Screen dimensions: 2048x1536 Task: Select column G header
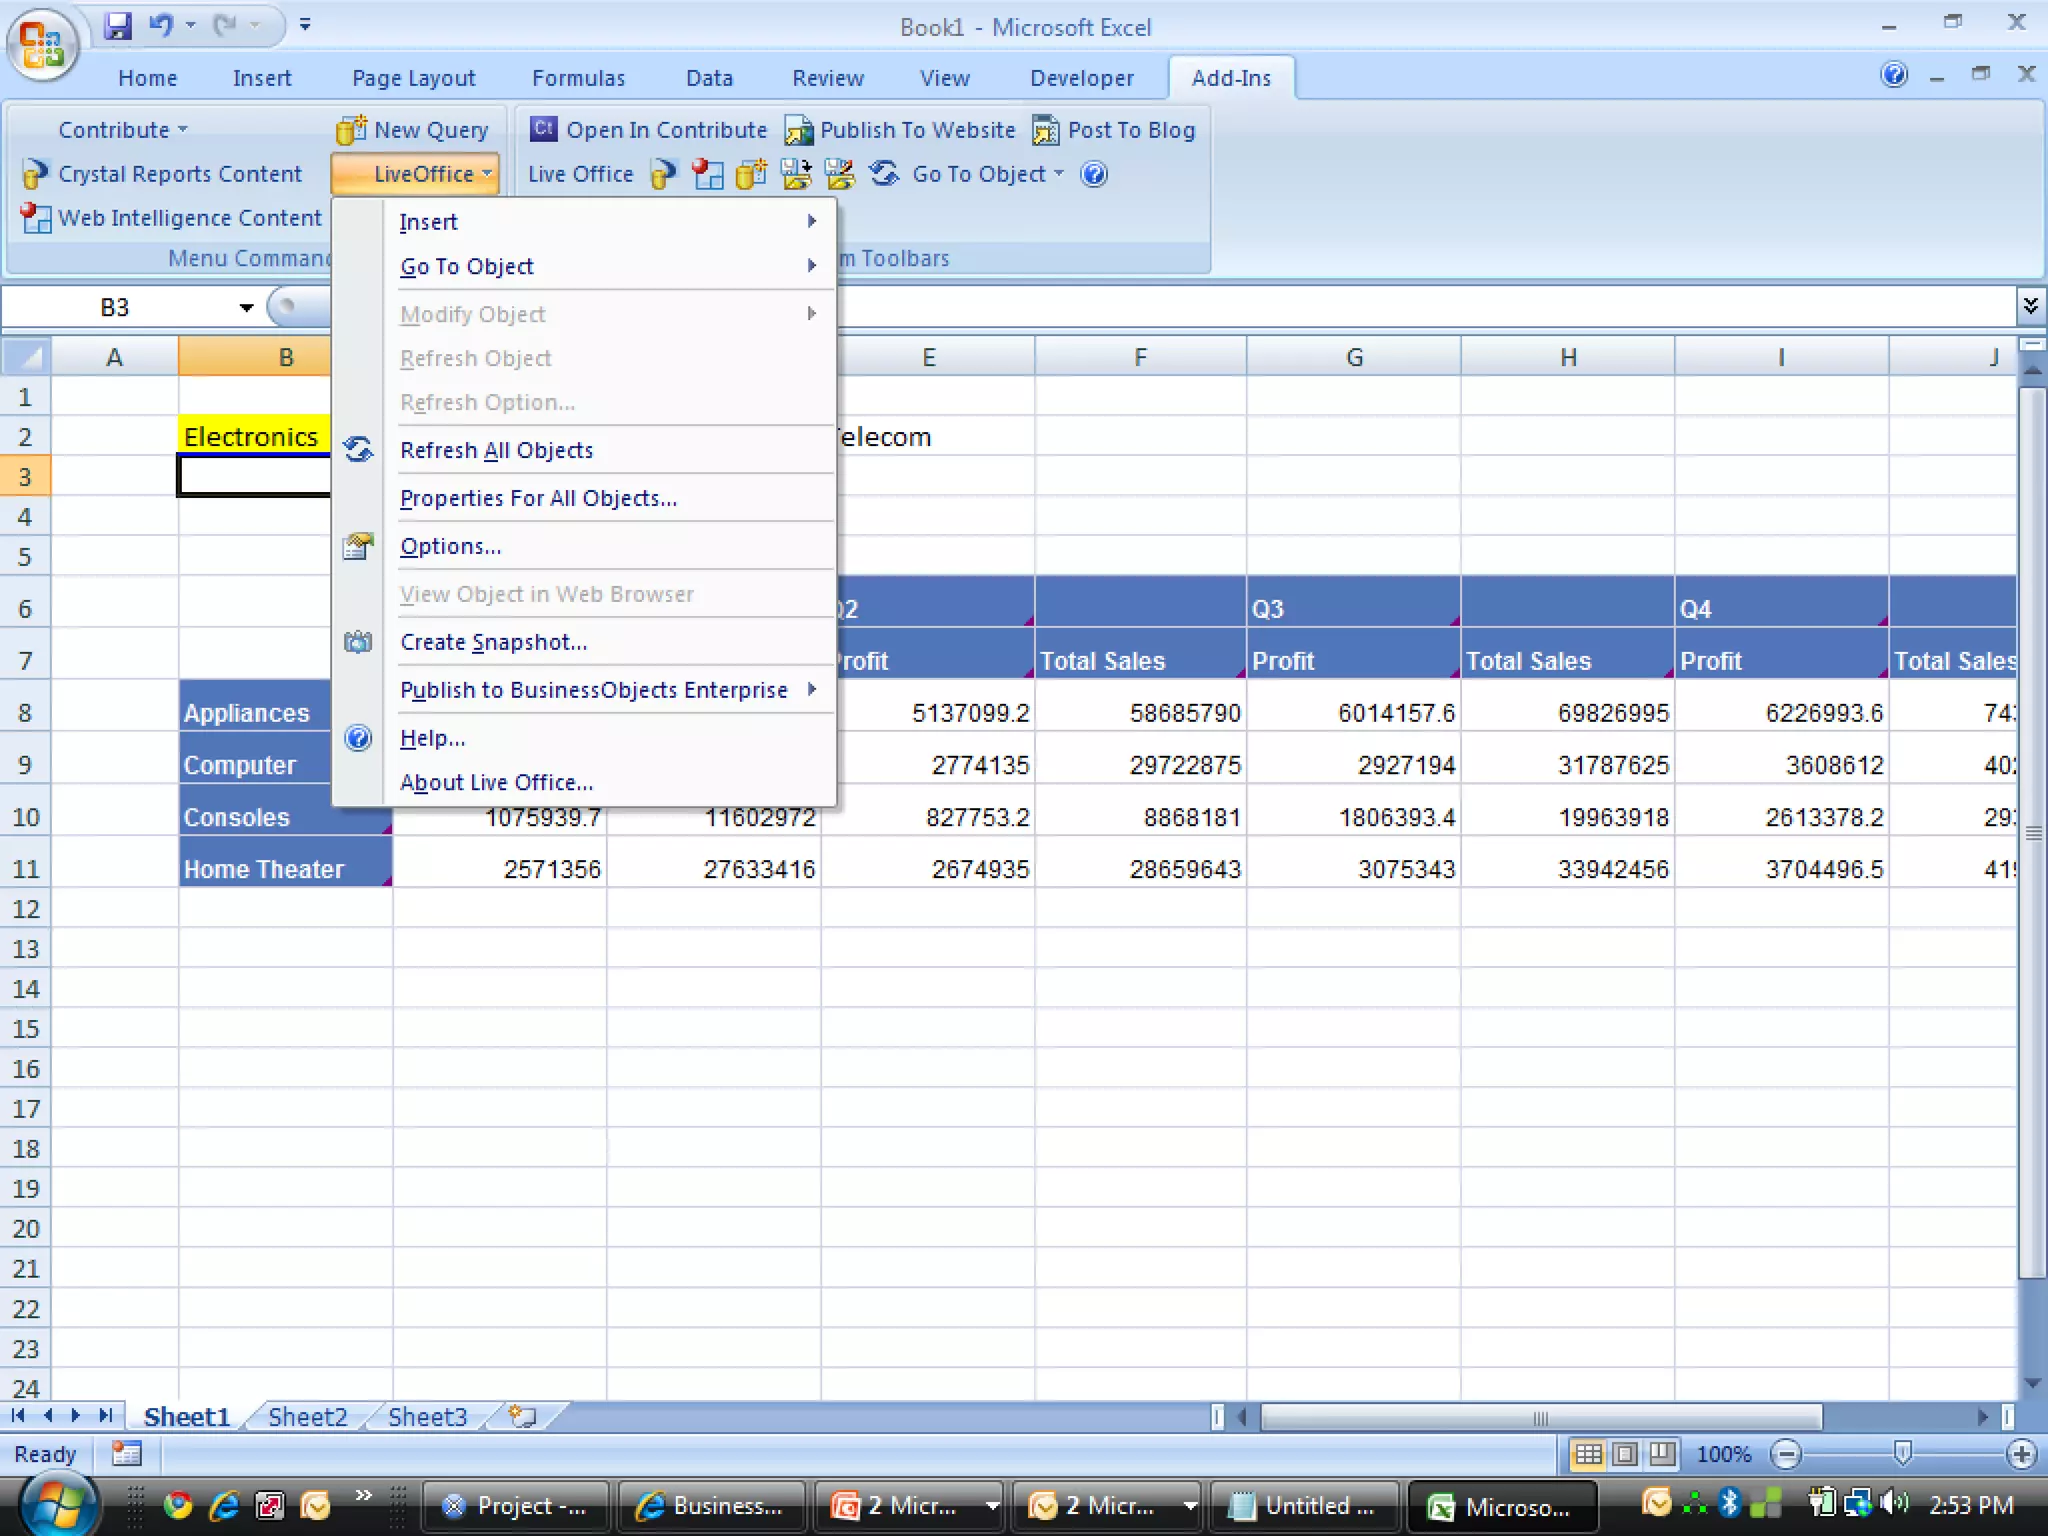pos(1354,357)
